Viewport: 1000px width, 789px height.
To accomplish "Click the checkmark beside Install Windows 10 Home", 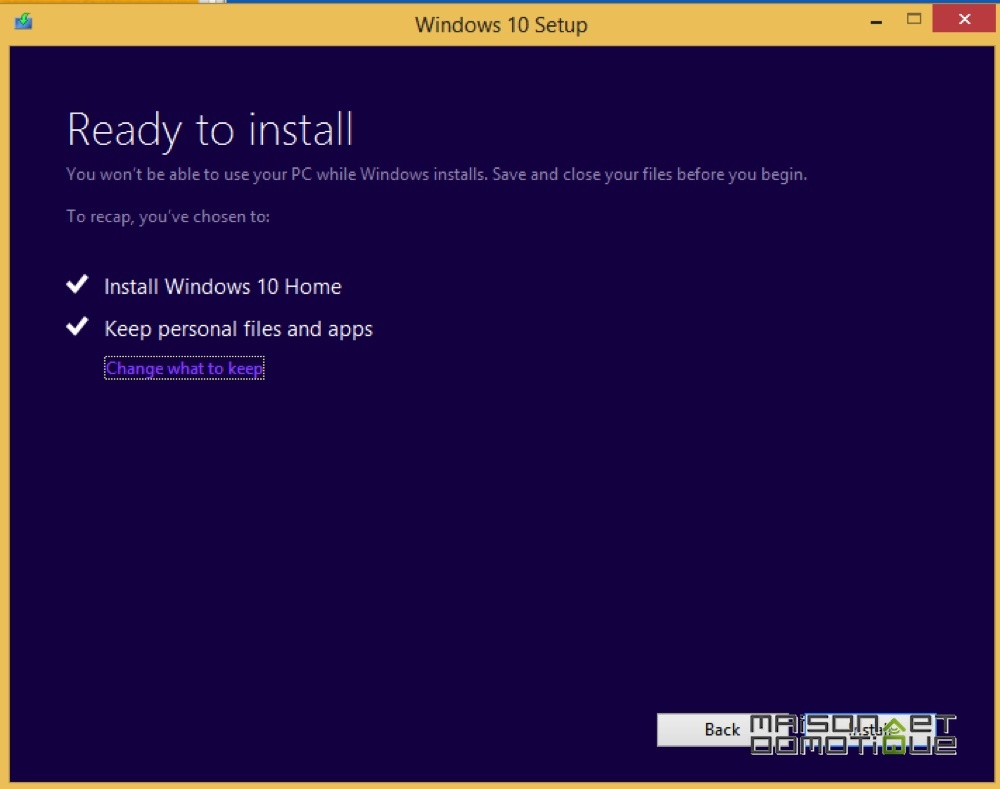I will click(x=77, y=284).
